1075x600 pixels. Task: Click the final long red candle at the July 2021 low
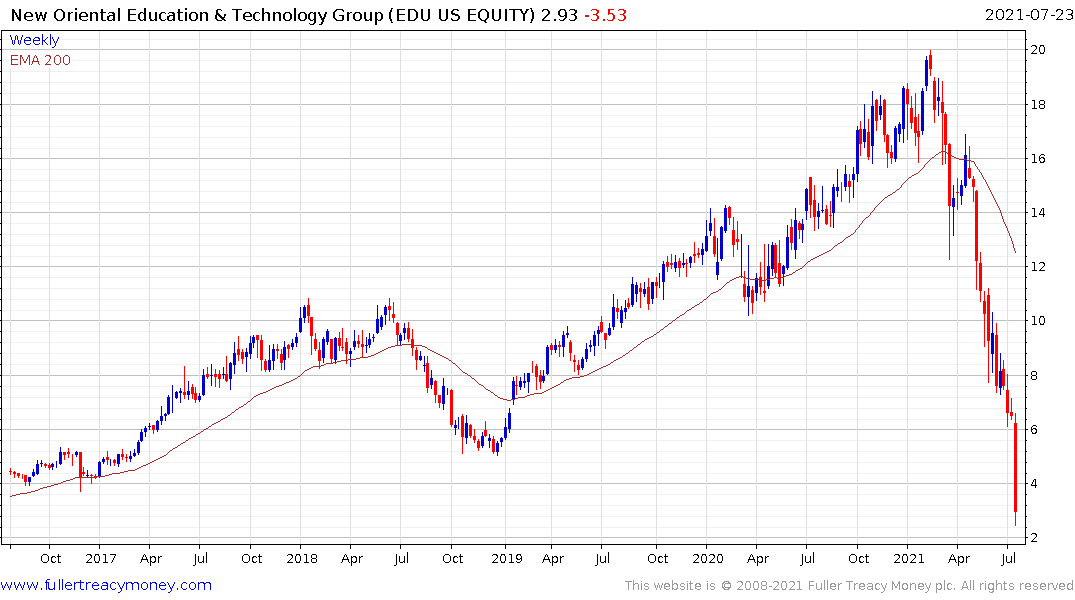[1015, 470]
